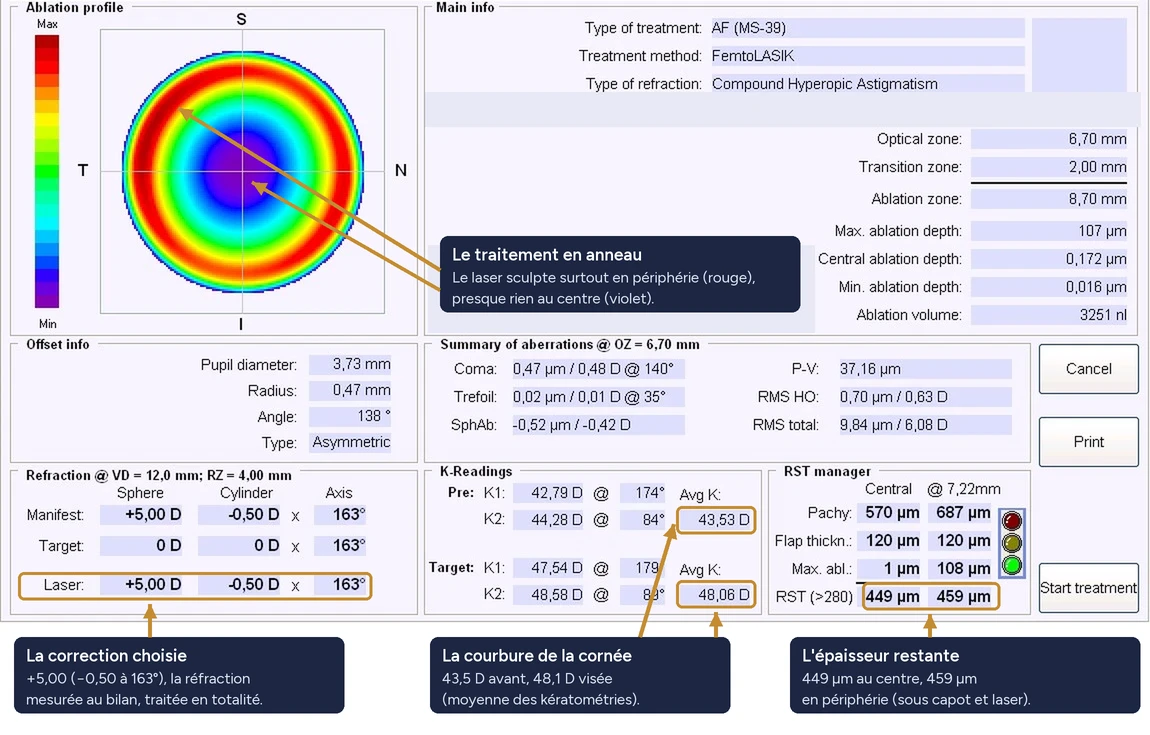The width and height of the screenshot is (1150, 735).
Task: Click the Pre K2 value 44,28 D
Action: 549,520
